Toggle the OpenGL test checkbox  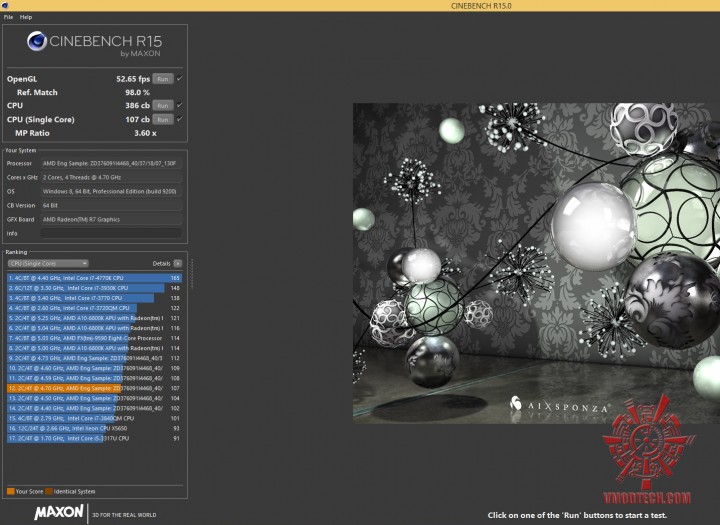click(x=180, y=79)
